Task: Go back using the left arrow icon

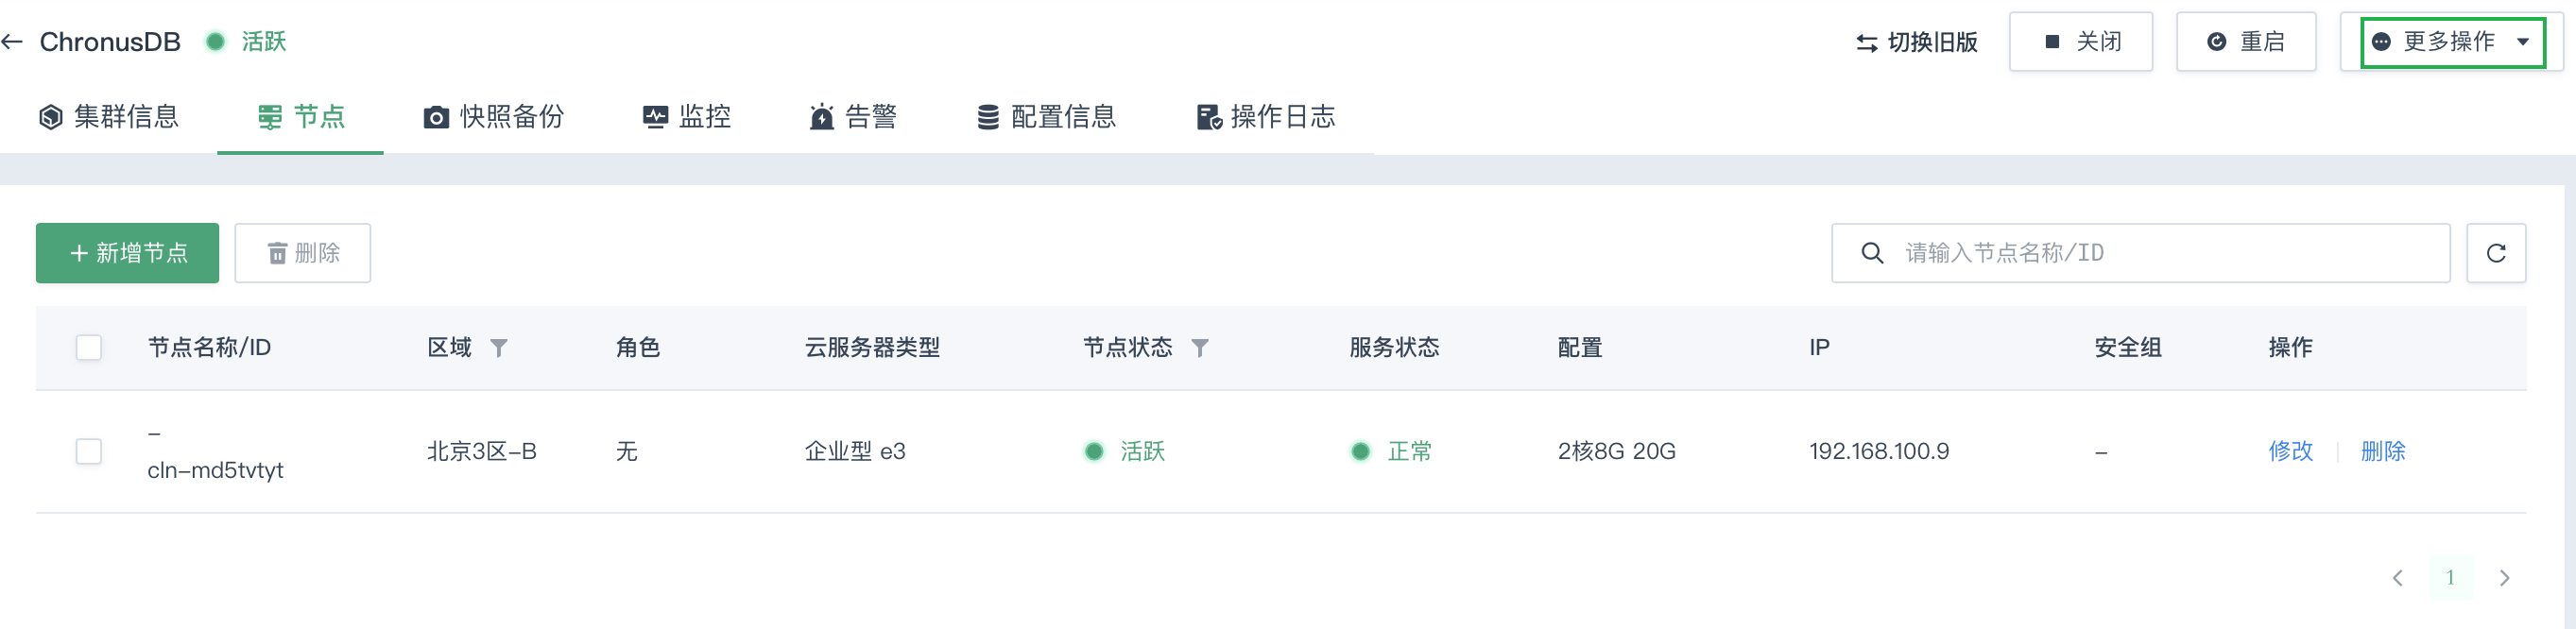Action: point(12,42)
